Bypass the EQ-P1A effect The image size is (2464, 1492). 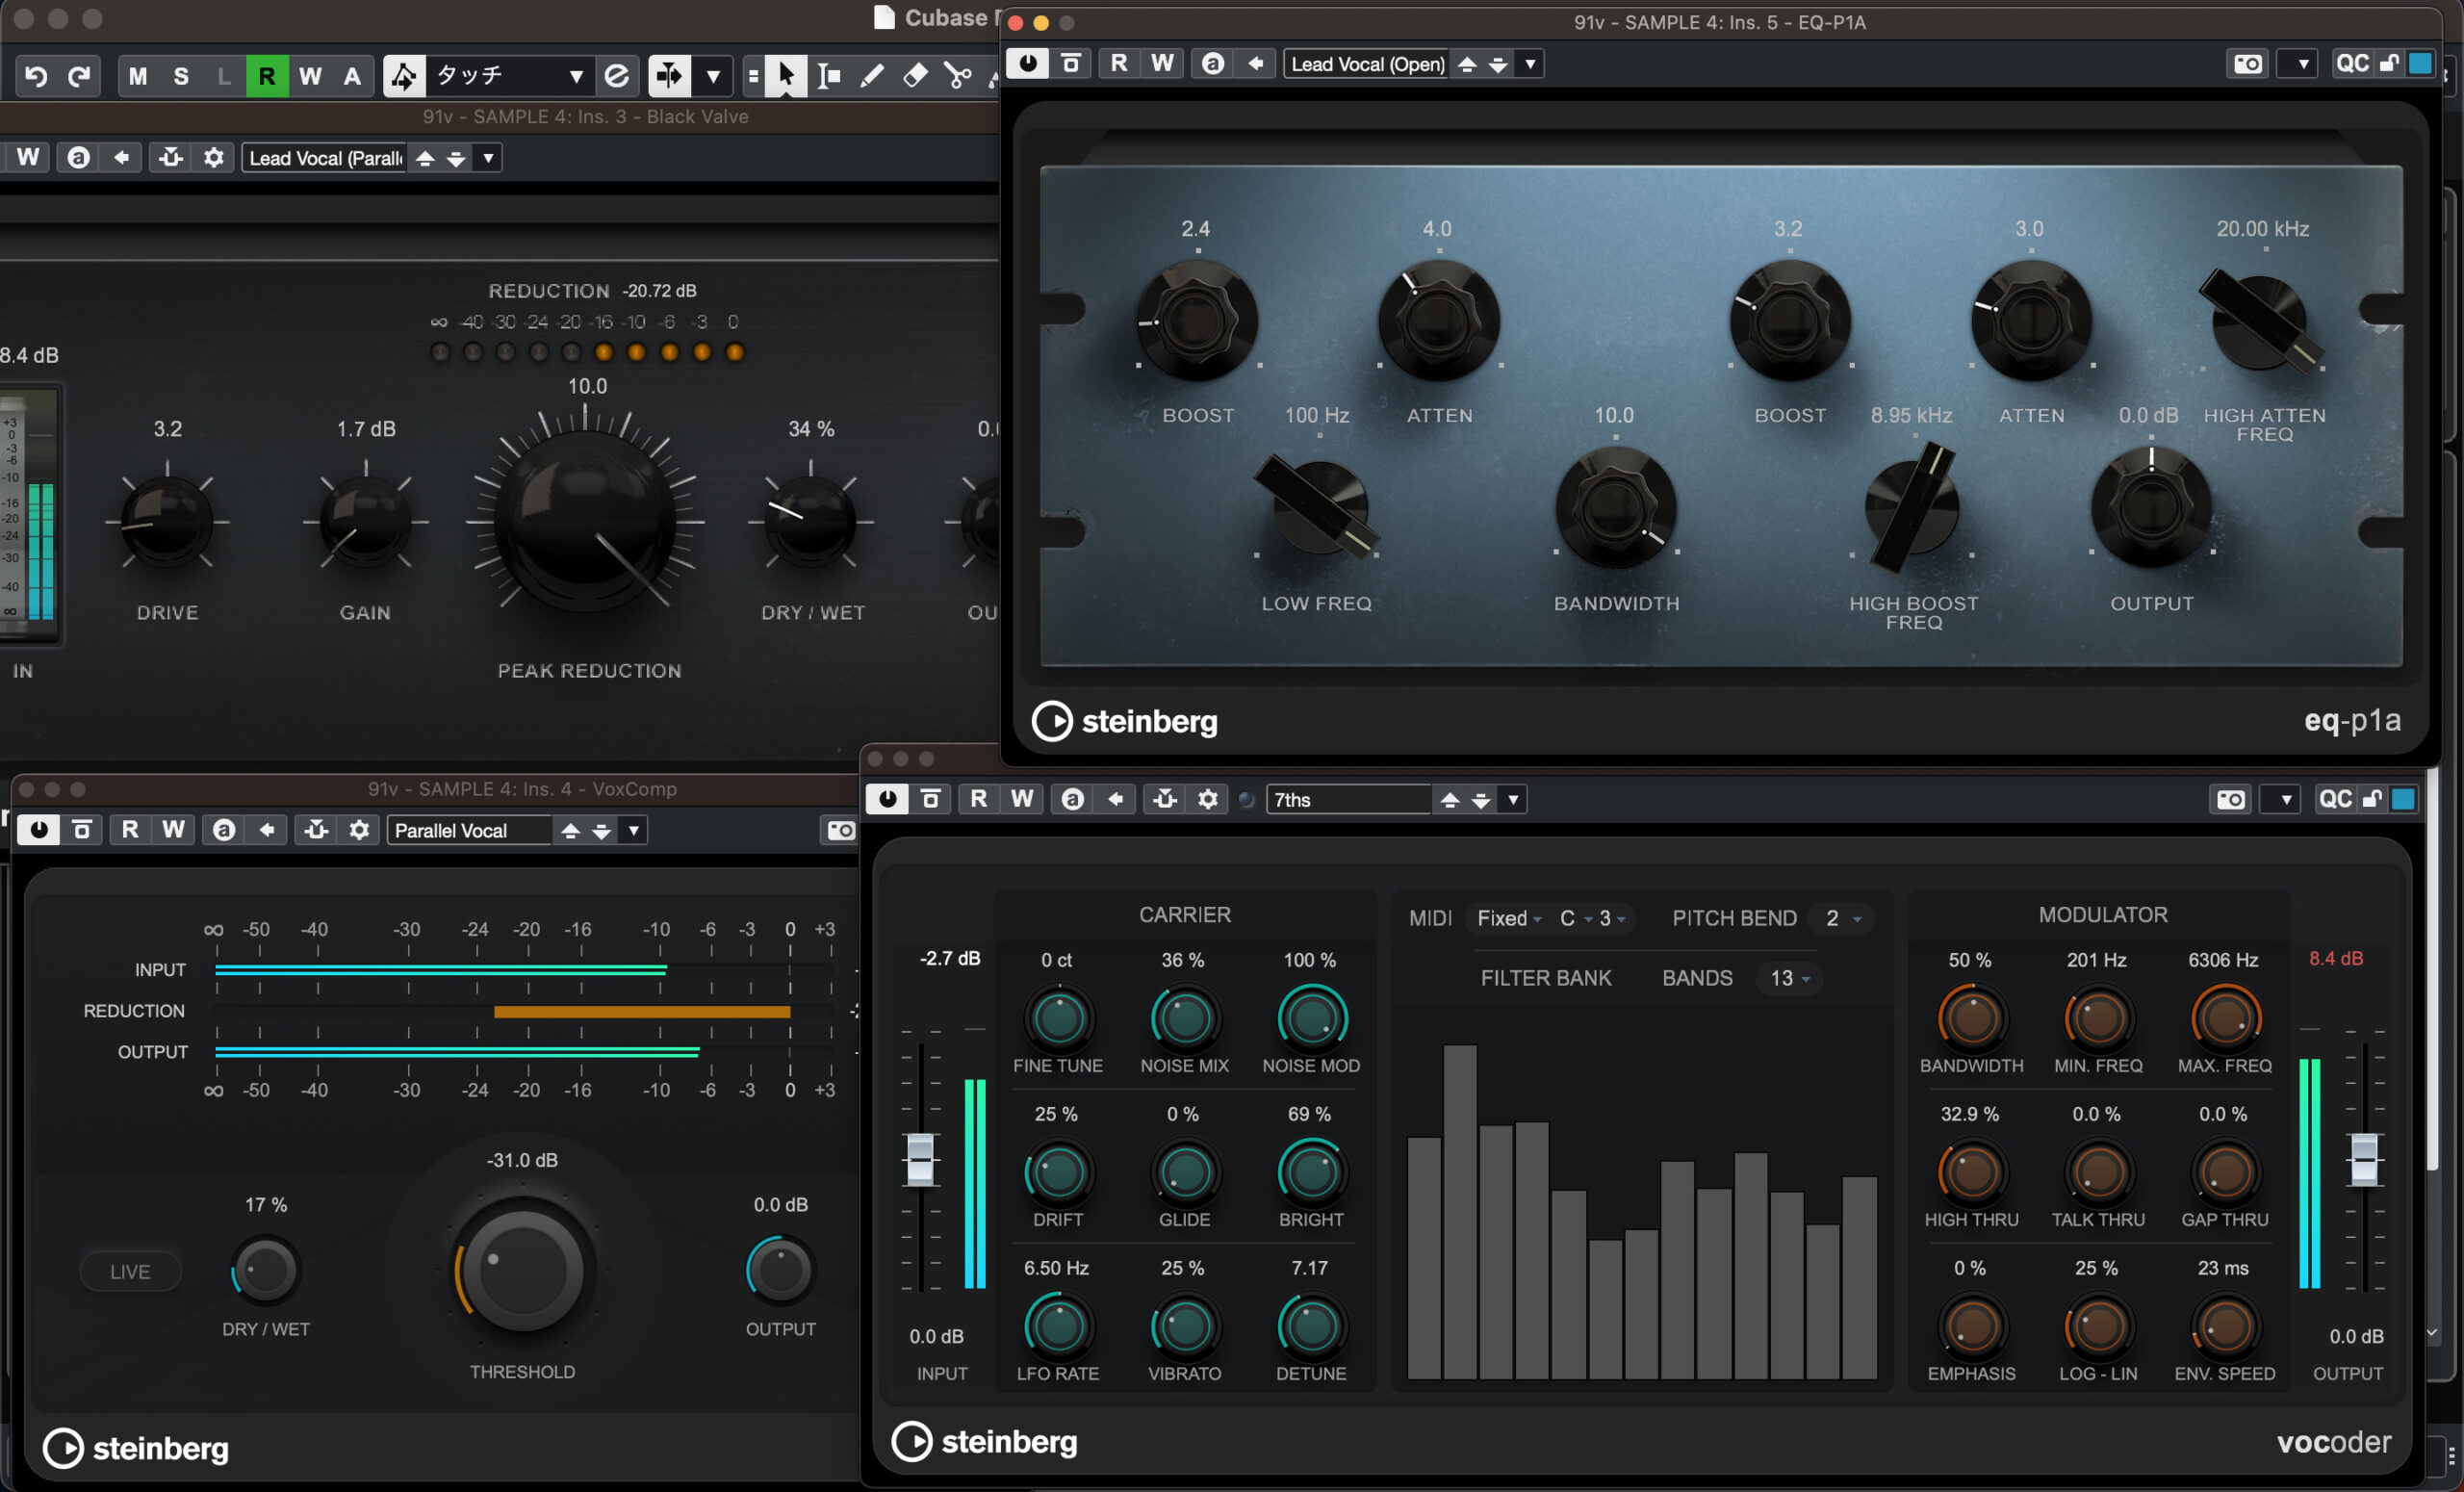point(1070,64)
